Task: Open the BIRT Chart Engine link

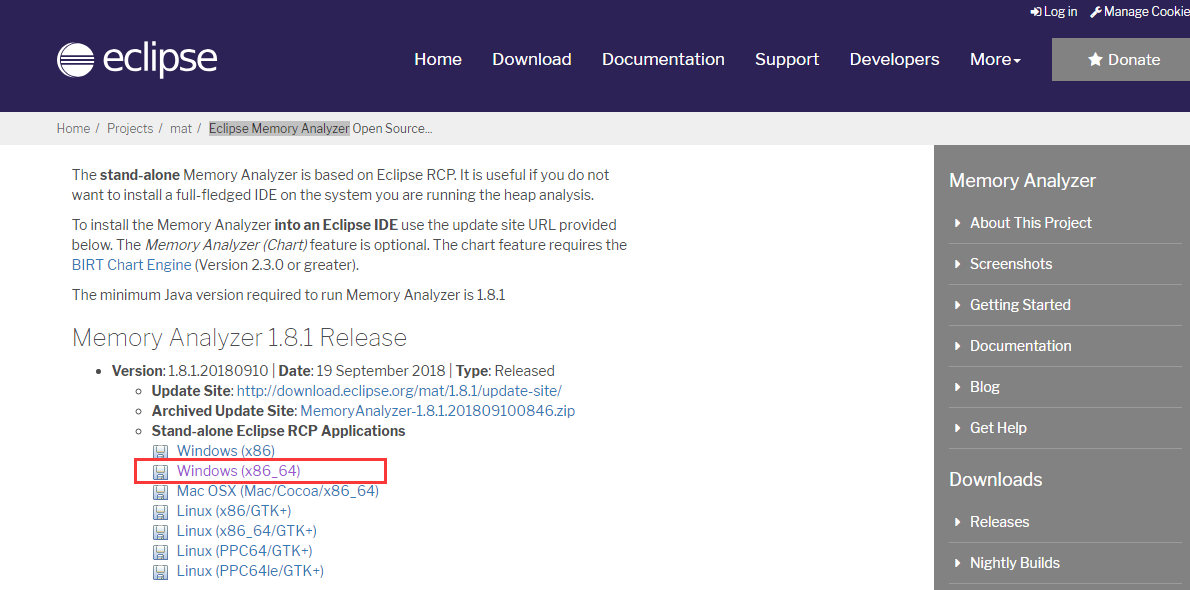Action: [x=131, y=265]
